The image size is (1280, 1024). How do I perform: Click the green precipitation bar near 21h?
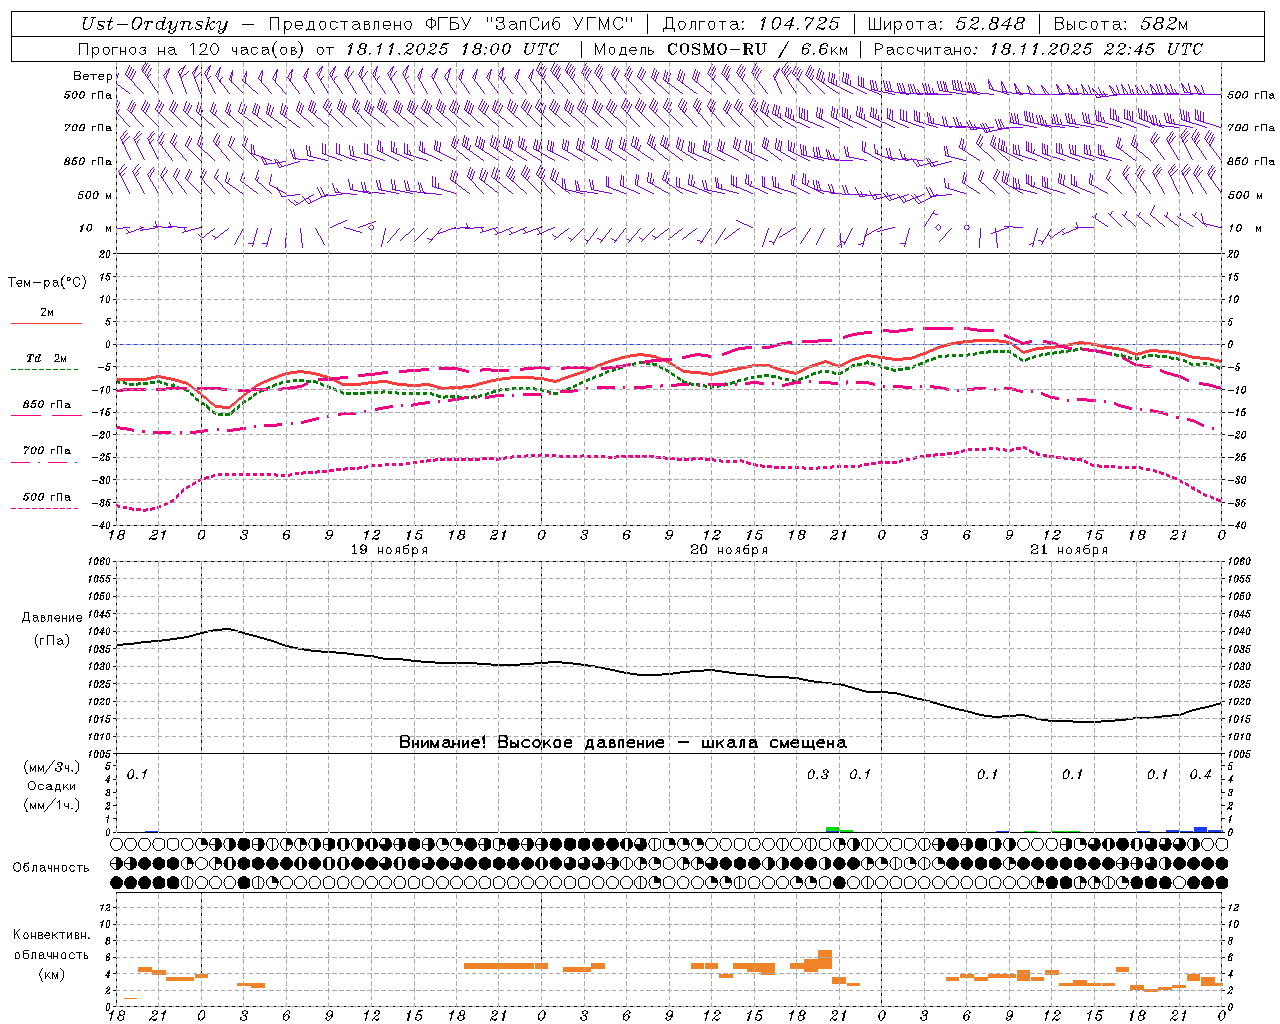pos(832,829)
